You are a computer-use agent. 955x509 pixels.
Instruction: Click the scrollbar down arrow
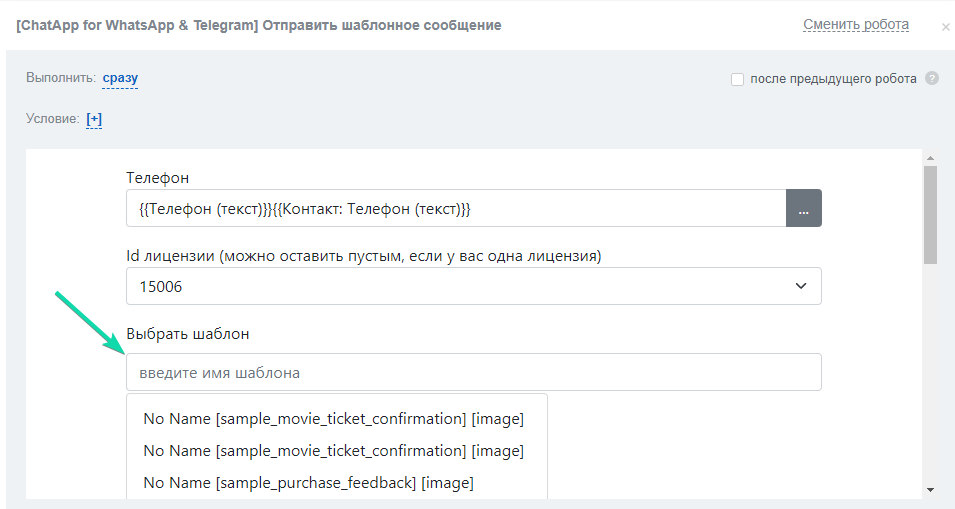[x=930, y=489]
